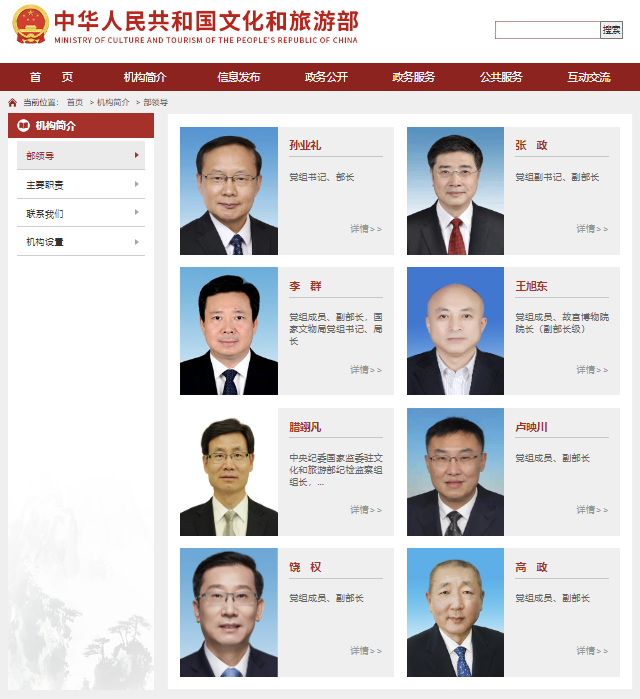The width and height of the screenshot is (640, 699).
Task: Expand the 机构设置 sidebar arrow
Action: tap(136, 242)
